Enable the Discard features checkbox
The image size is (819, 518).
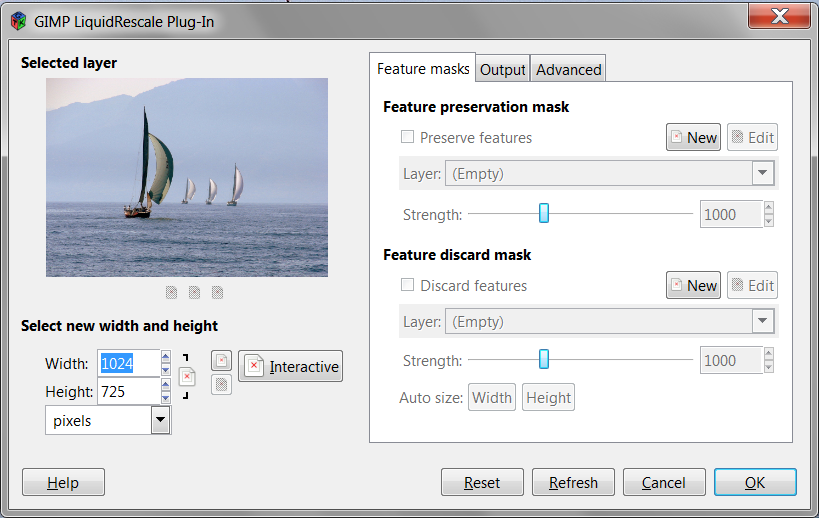pos(408,285)
